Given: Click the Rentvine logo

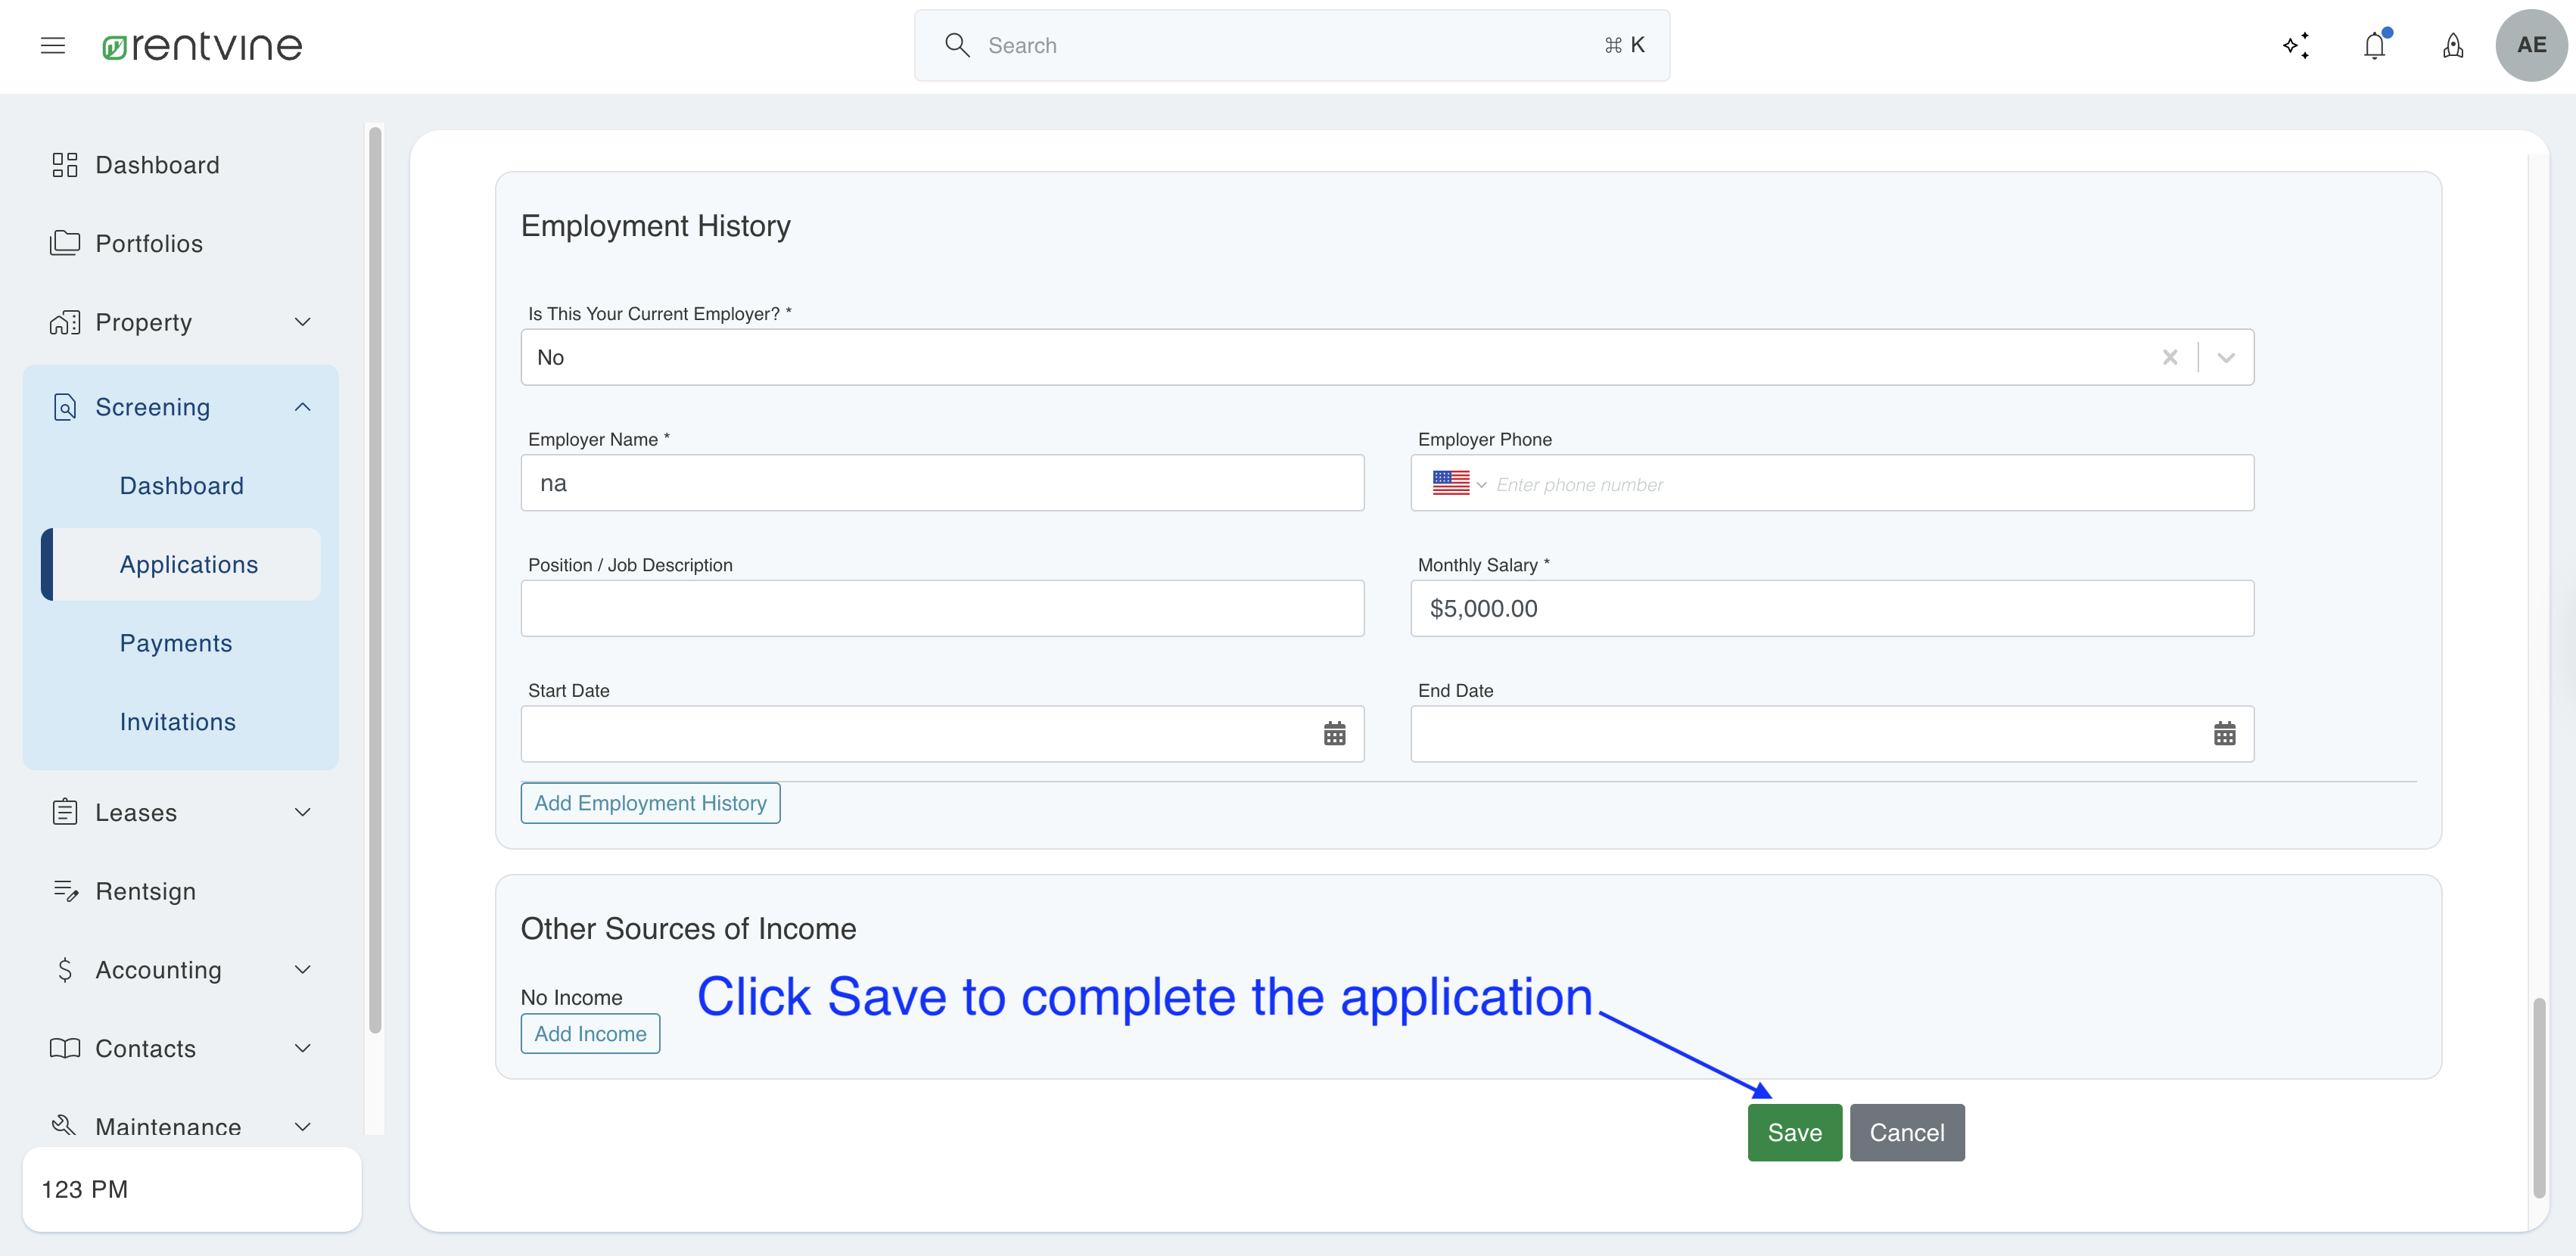Looking at the screenshot, I should point(202,46).
